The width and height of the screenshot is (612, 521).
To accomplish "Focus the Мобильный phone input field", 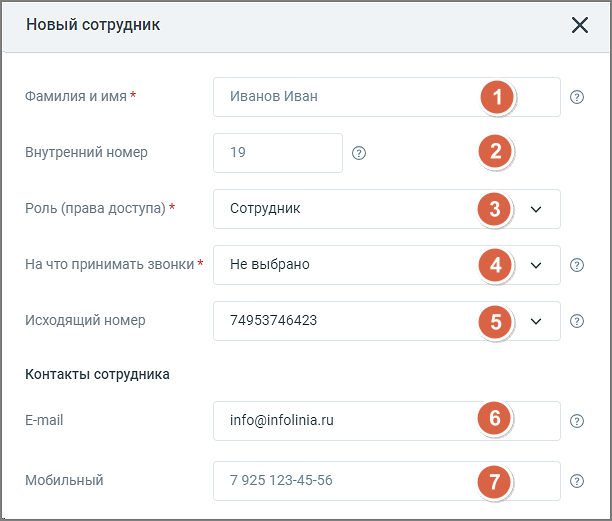I will pyautogui.click(x=387, y=481).
